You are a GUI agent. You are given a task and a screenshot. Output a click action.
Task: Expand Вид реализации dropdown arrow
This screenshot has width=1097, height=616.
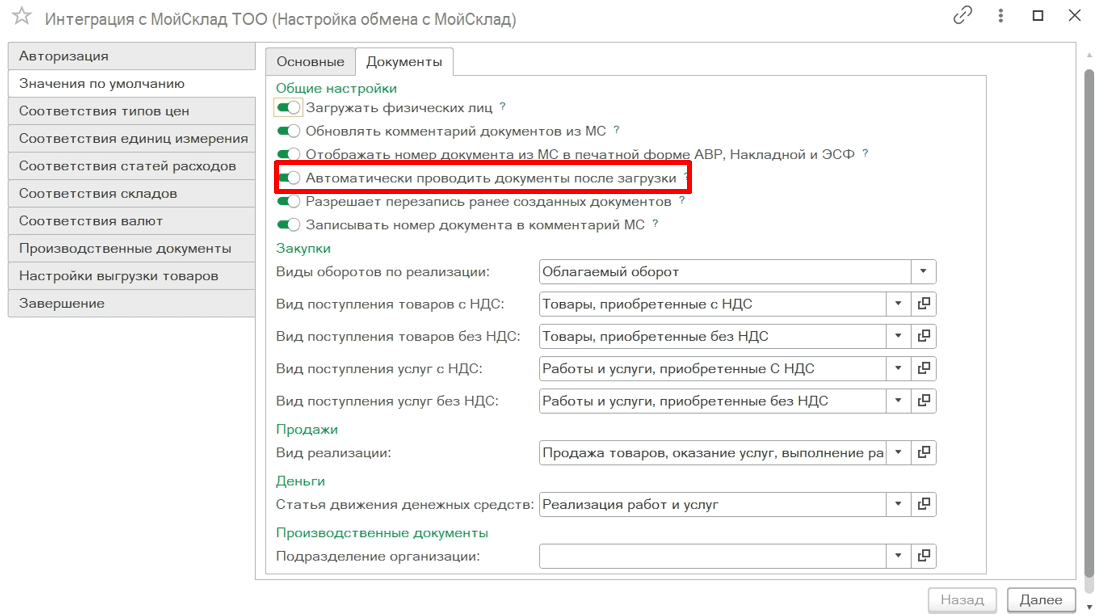point(898,452)
